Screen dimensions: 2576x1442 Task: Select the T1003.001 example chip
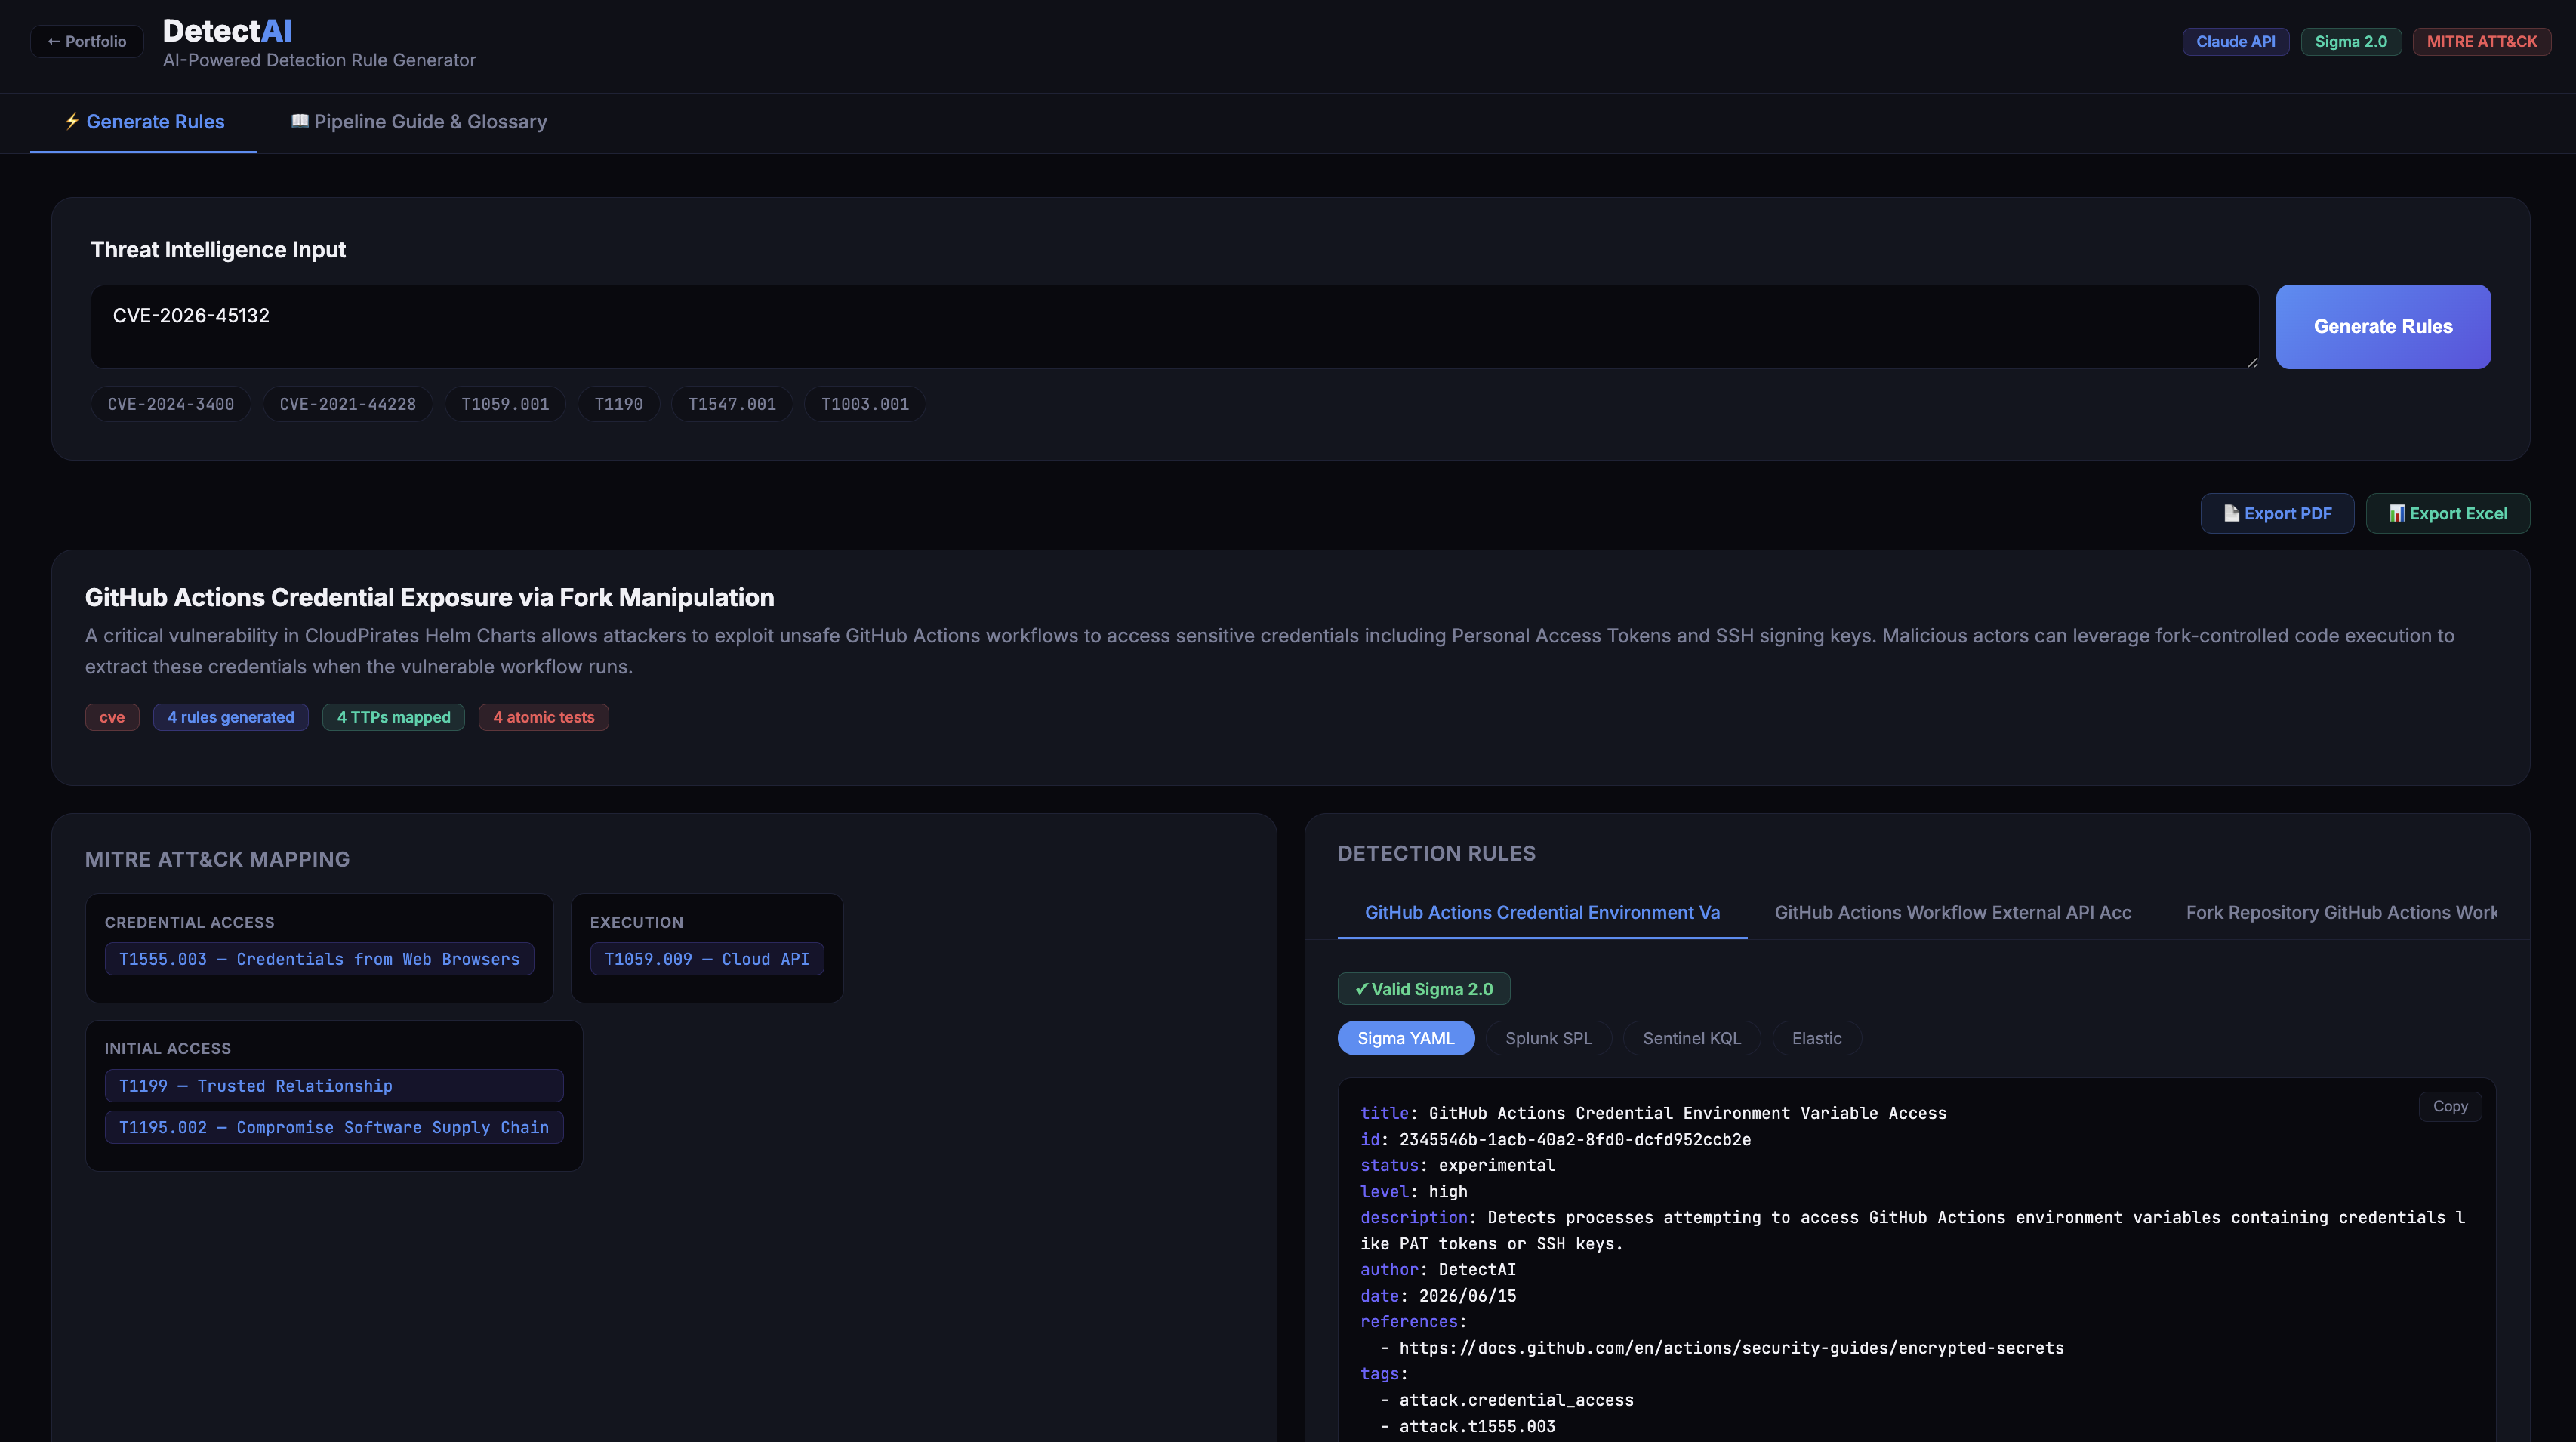[x=865, y=404]
